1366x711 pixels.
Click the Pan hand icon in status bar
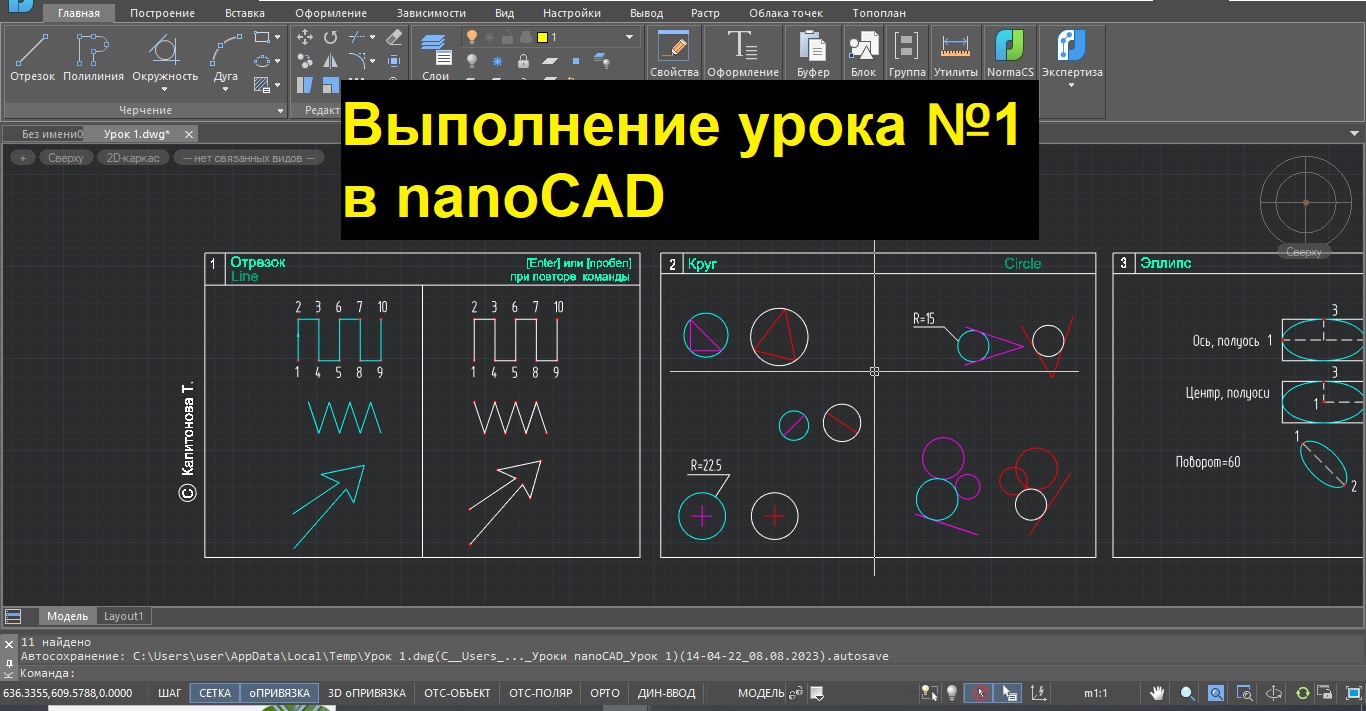1158,693
